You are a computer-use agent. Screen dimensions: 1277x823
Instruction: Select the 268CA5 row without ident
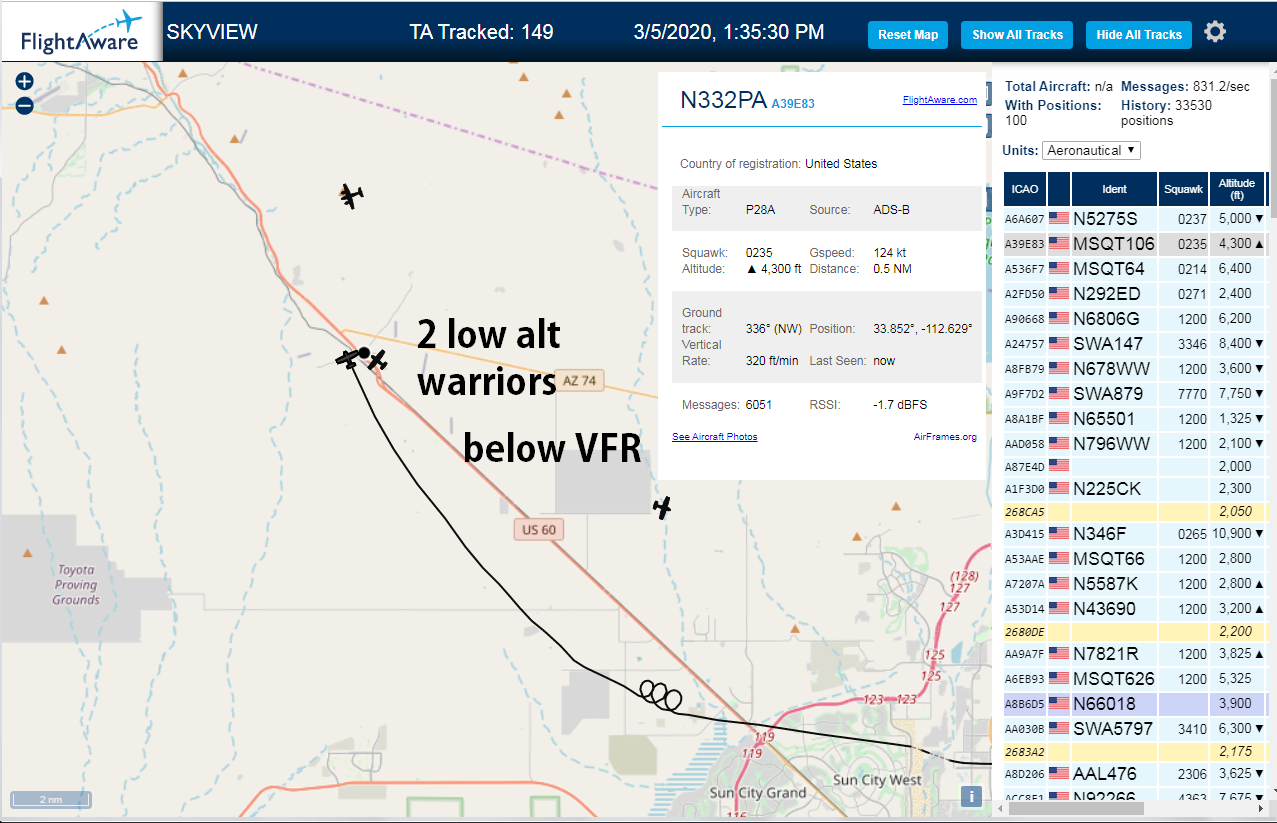tap(1135, 511)
